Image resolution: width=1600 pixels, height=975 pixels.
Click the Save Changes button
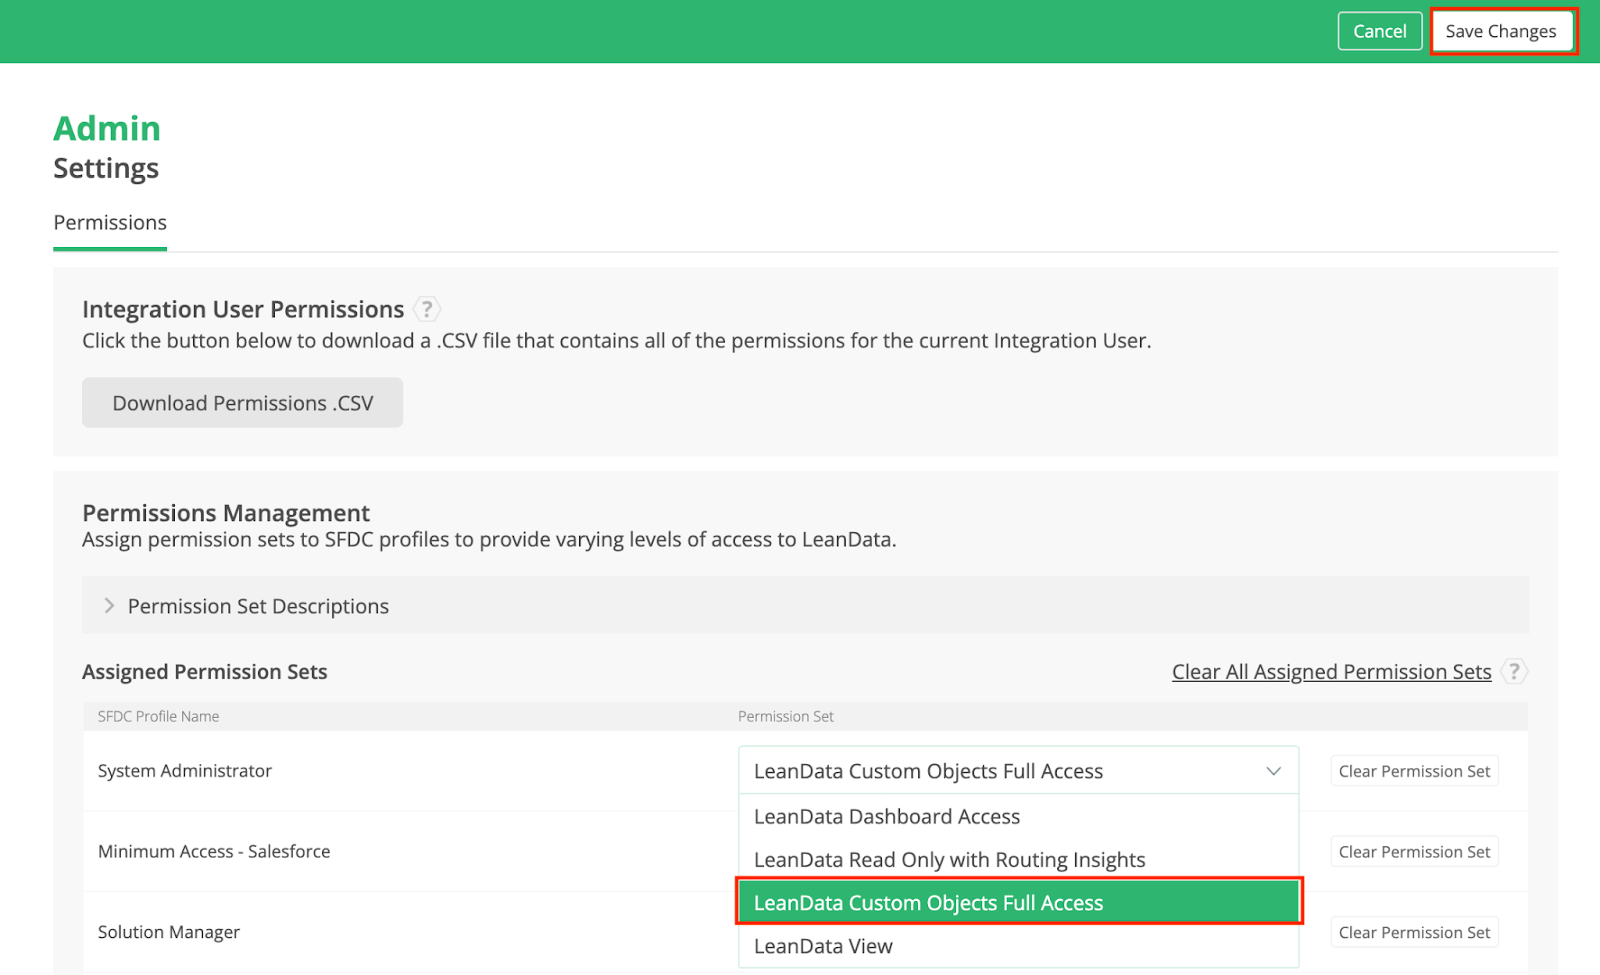[1501, 31]
